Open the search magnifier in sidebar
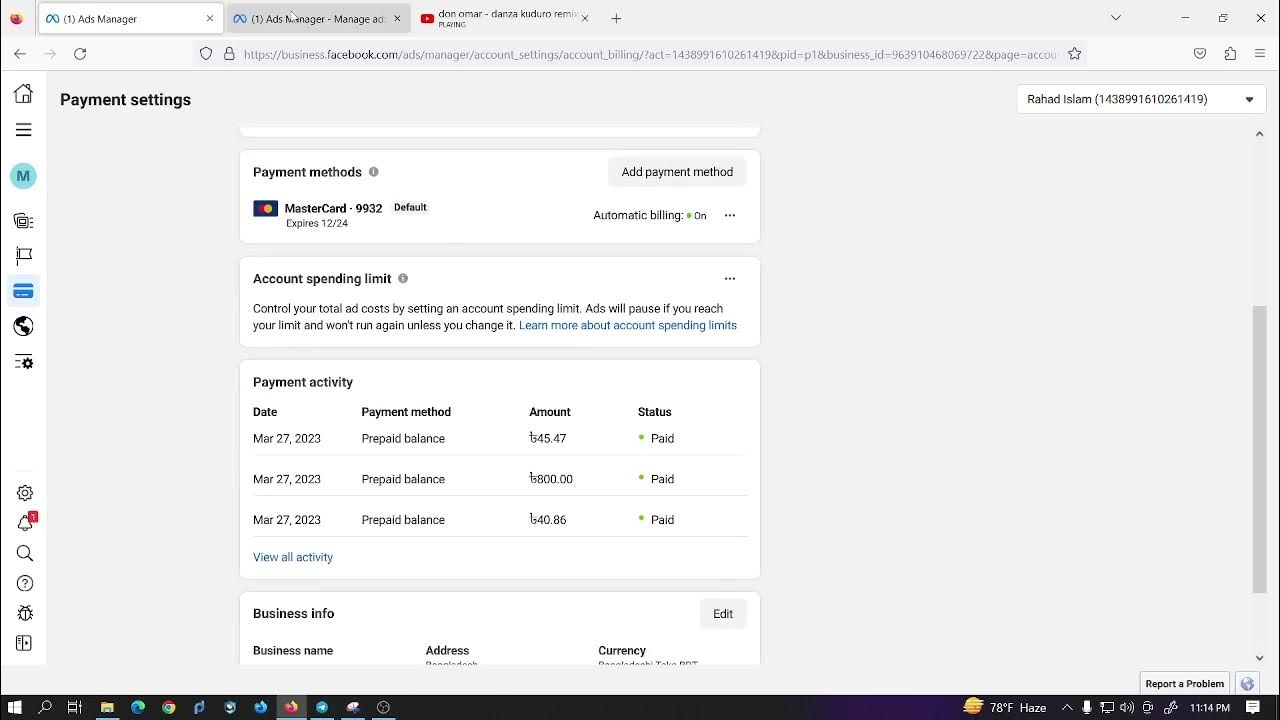 [x=25, y=553]
